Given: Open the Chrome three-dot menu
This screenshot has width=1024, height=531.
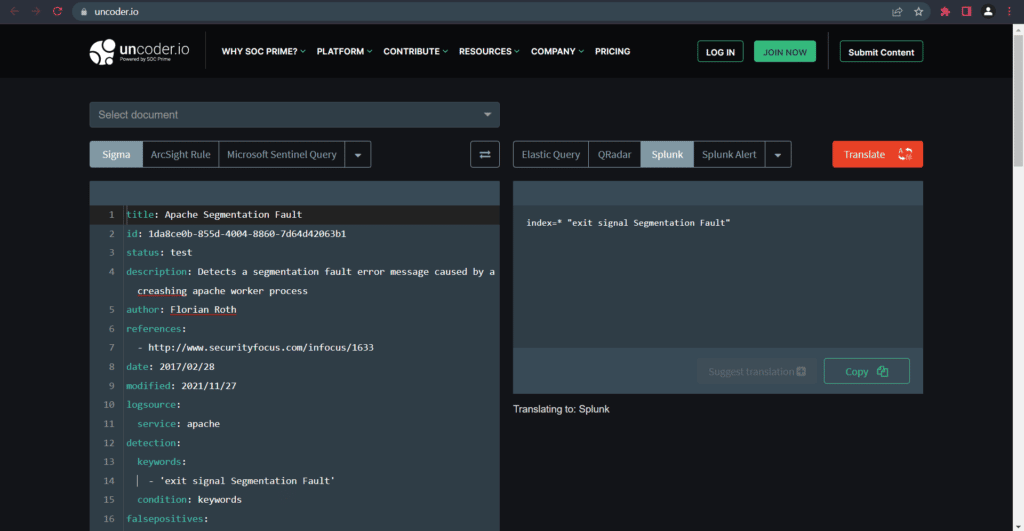Looking at the screenshot, I should 1010,11.
